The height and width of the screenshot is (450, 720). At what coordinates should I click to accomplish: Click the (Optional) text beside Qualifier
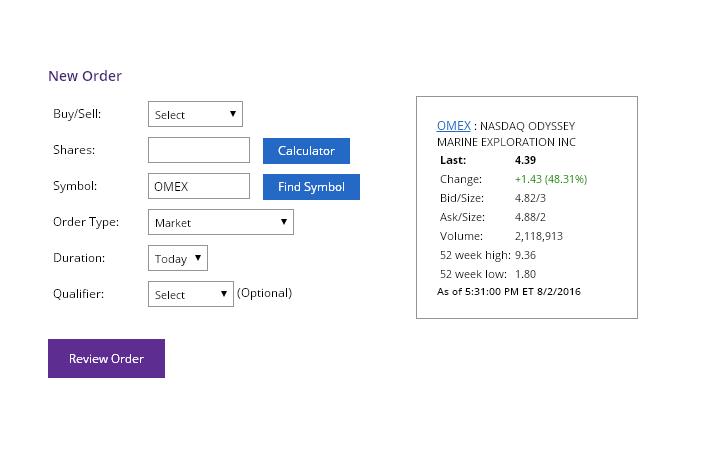pyautogui.click(x=264, y=293)
